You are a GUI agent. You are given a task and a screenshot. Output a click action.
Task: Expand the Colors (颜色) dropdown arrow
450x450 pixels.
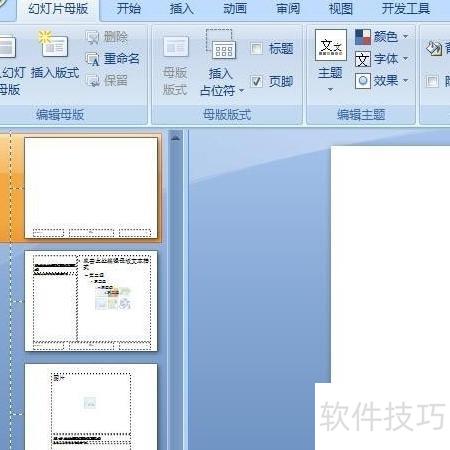click(406, 36)
